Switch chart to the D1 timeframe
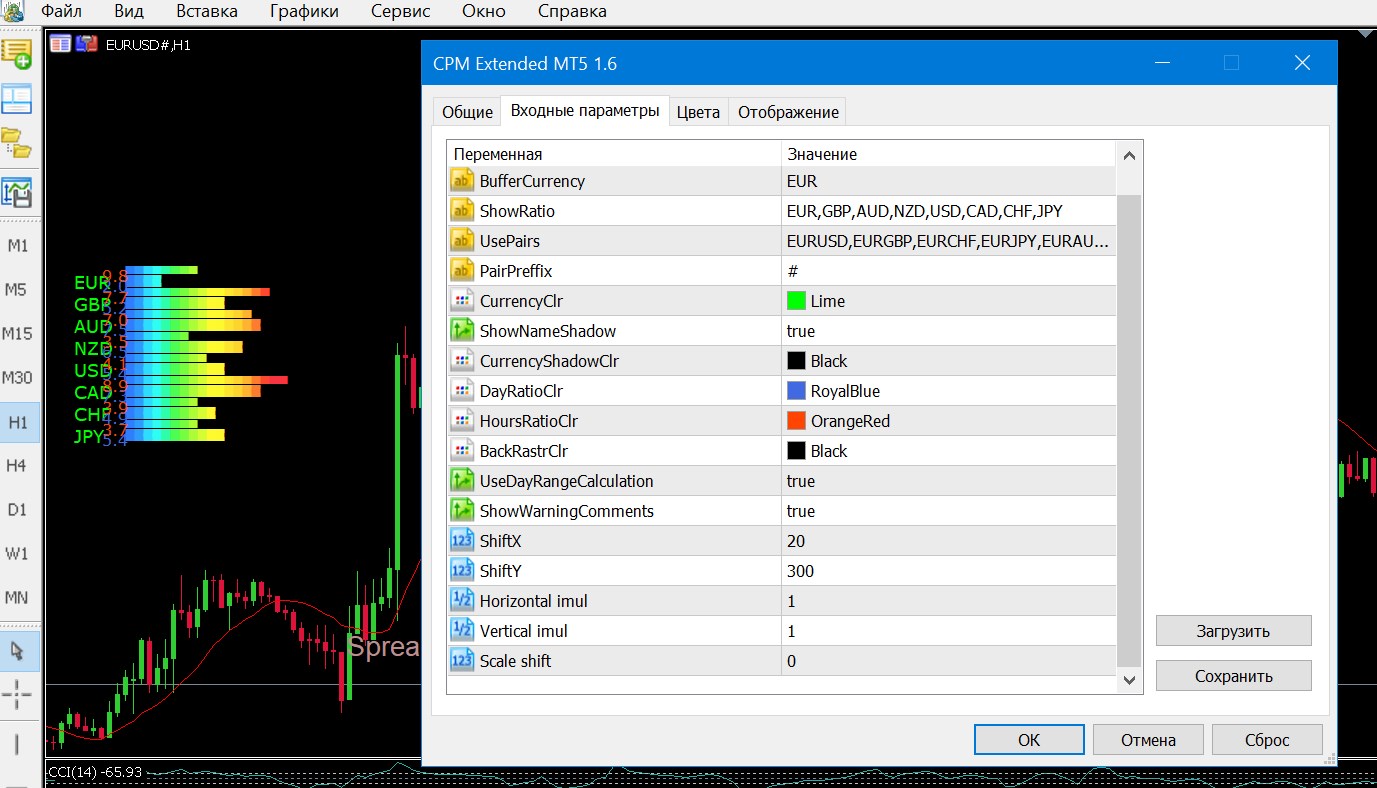1377x788 pixels. click(18, 510)
